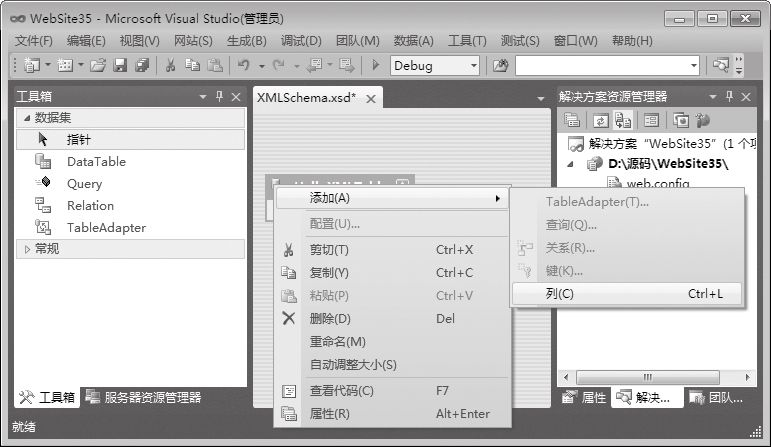
Task: Select the 指针 pointer tool in the toolbox
Action: (x=130, y=140)
